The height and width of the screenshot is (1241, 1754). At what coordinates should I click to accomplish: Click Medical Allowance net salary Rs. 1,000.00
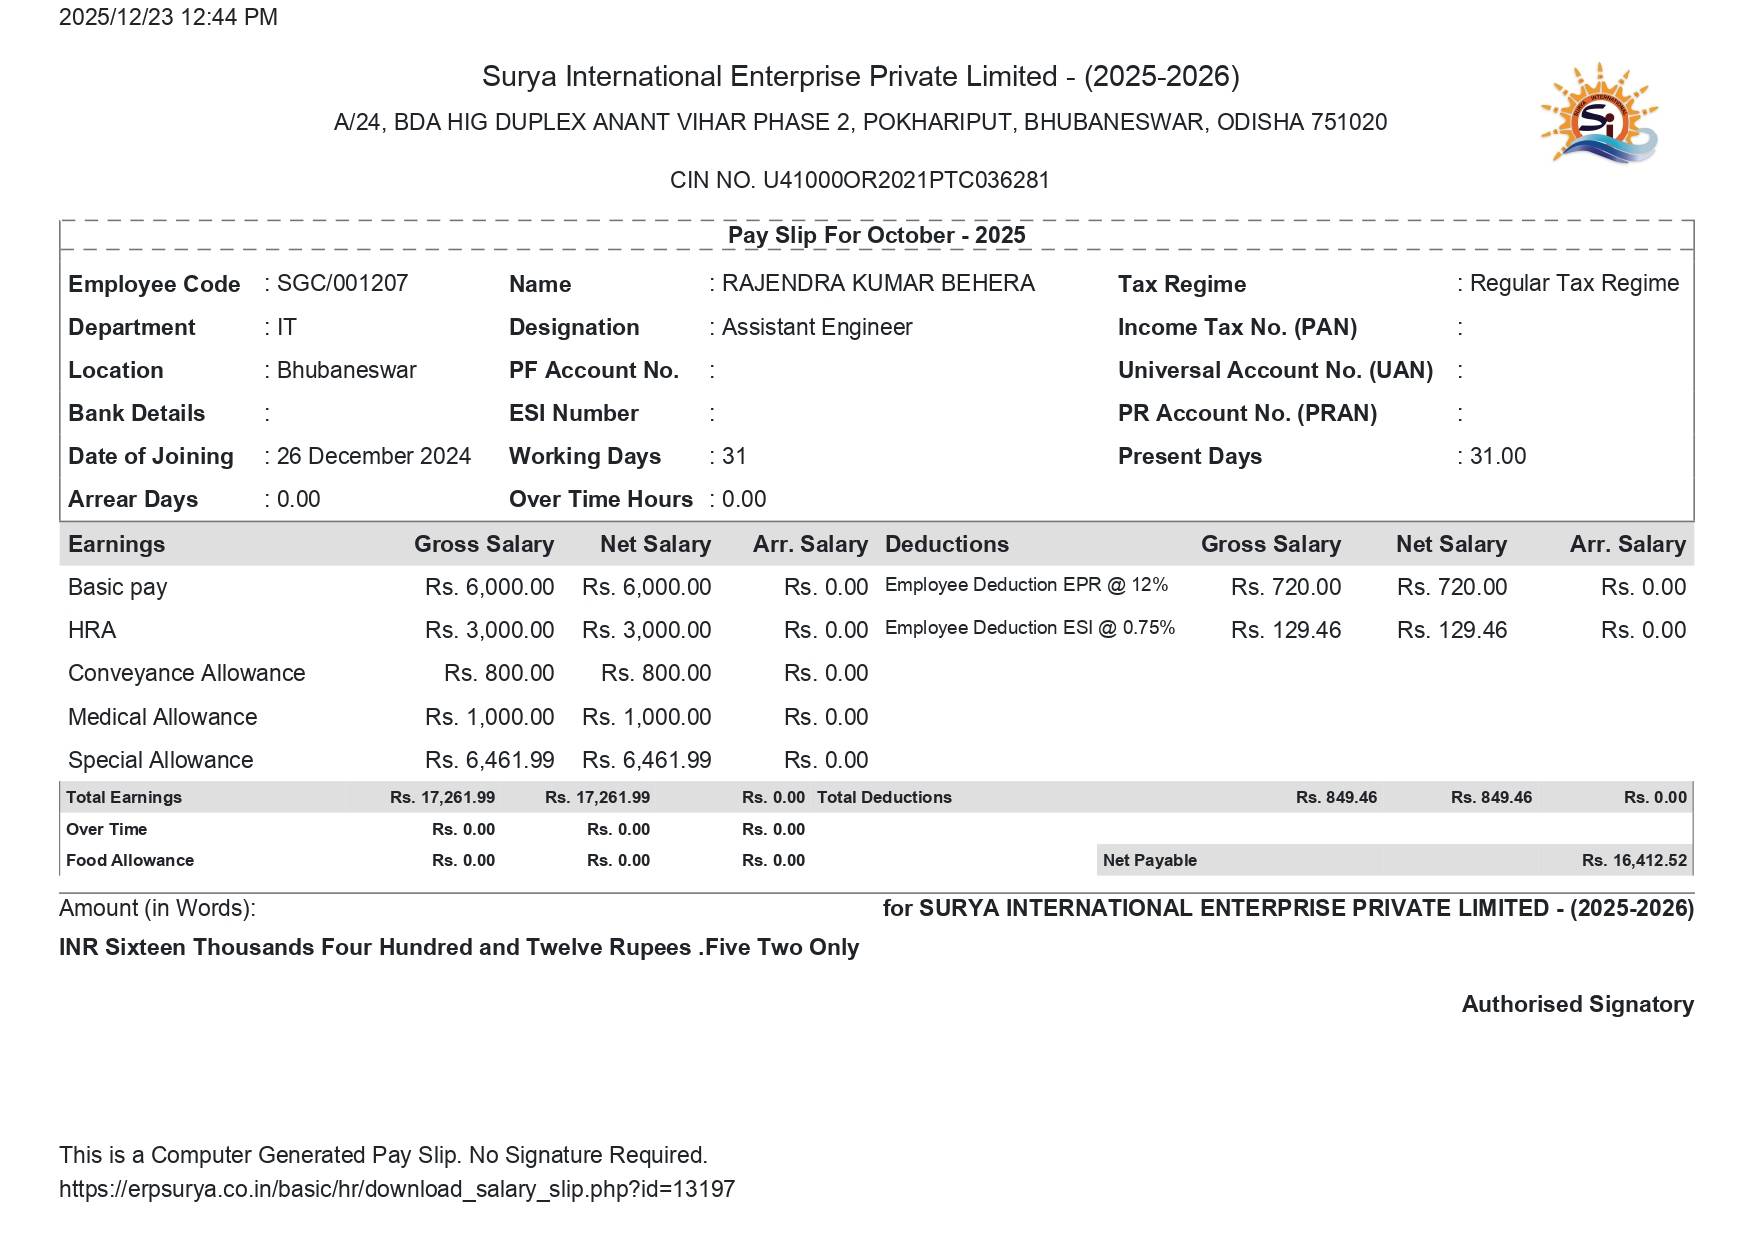coord(647,717)
